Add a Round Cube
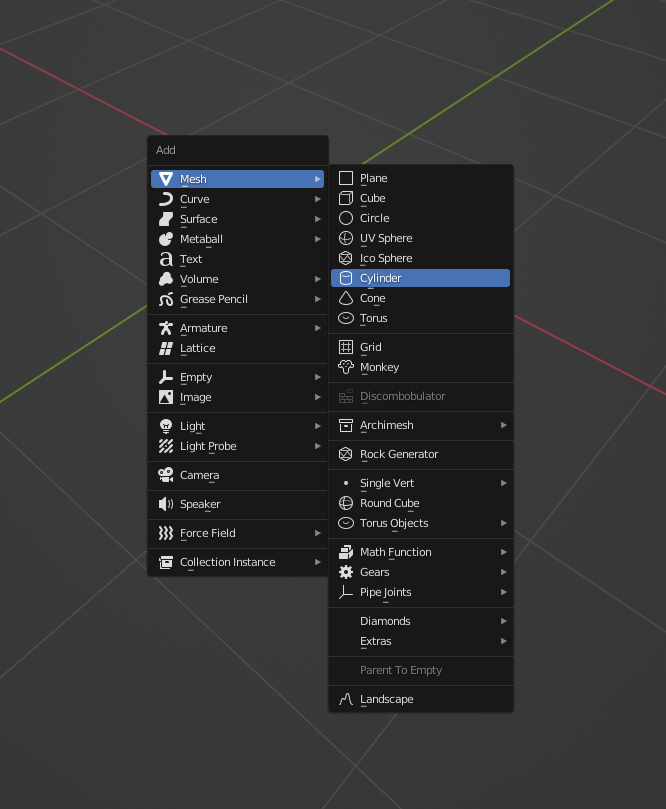 tap(420, 503)
